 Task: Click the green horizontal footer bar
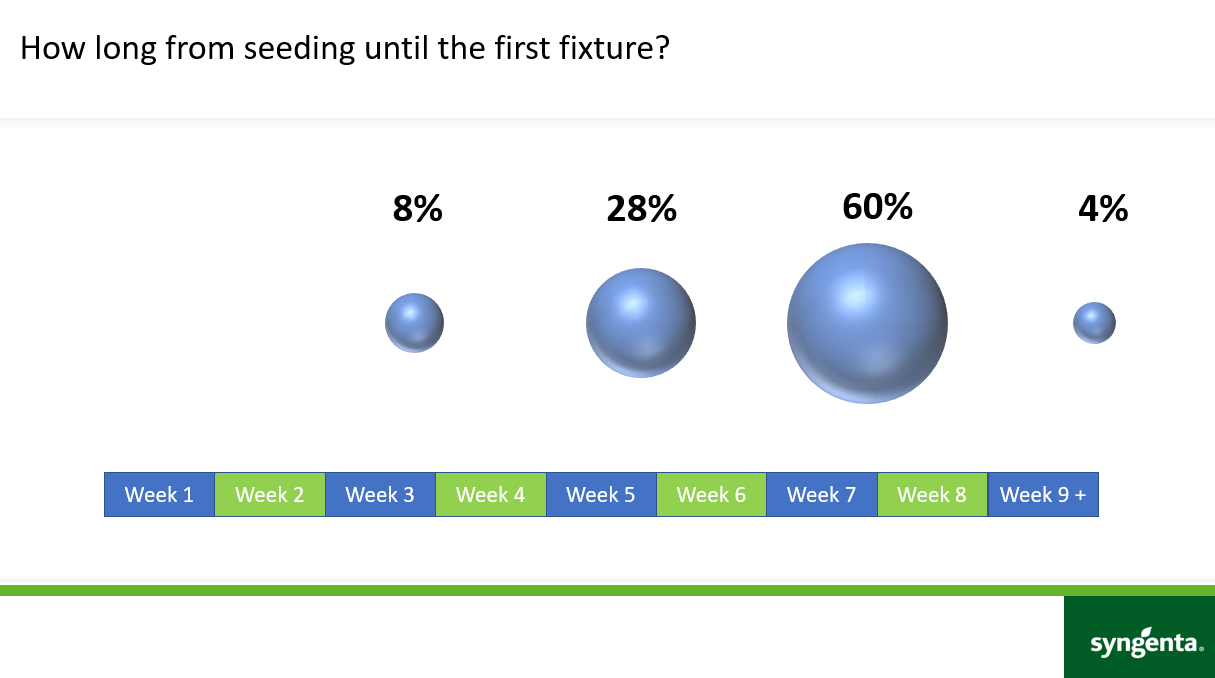click(x=530, y=590)
